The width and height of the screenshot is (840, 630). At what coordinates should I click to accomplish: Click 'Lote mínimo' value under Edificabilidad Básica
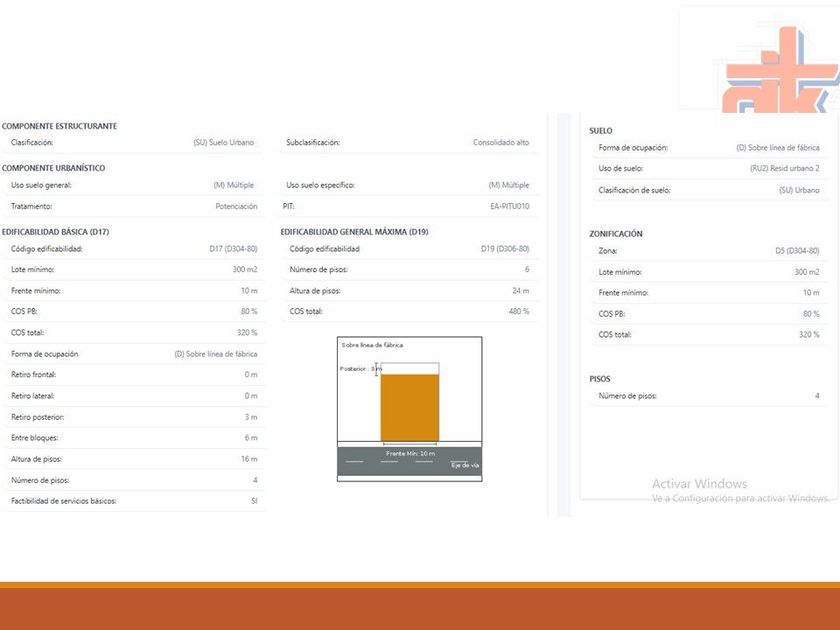(245, 269)
